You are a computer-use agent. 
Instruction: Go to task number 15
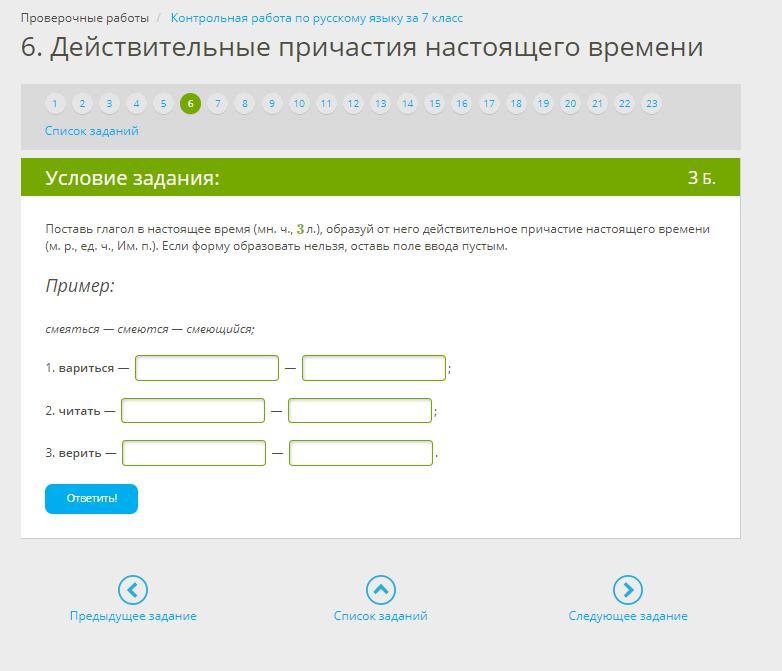(435, 104)
